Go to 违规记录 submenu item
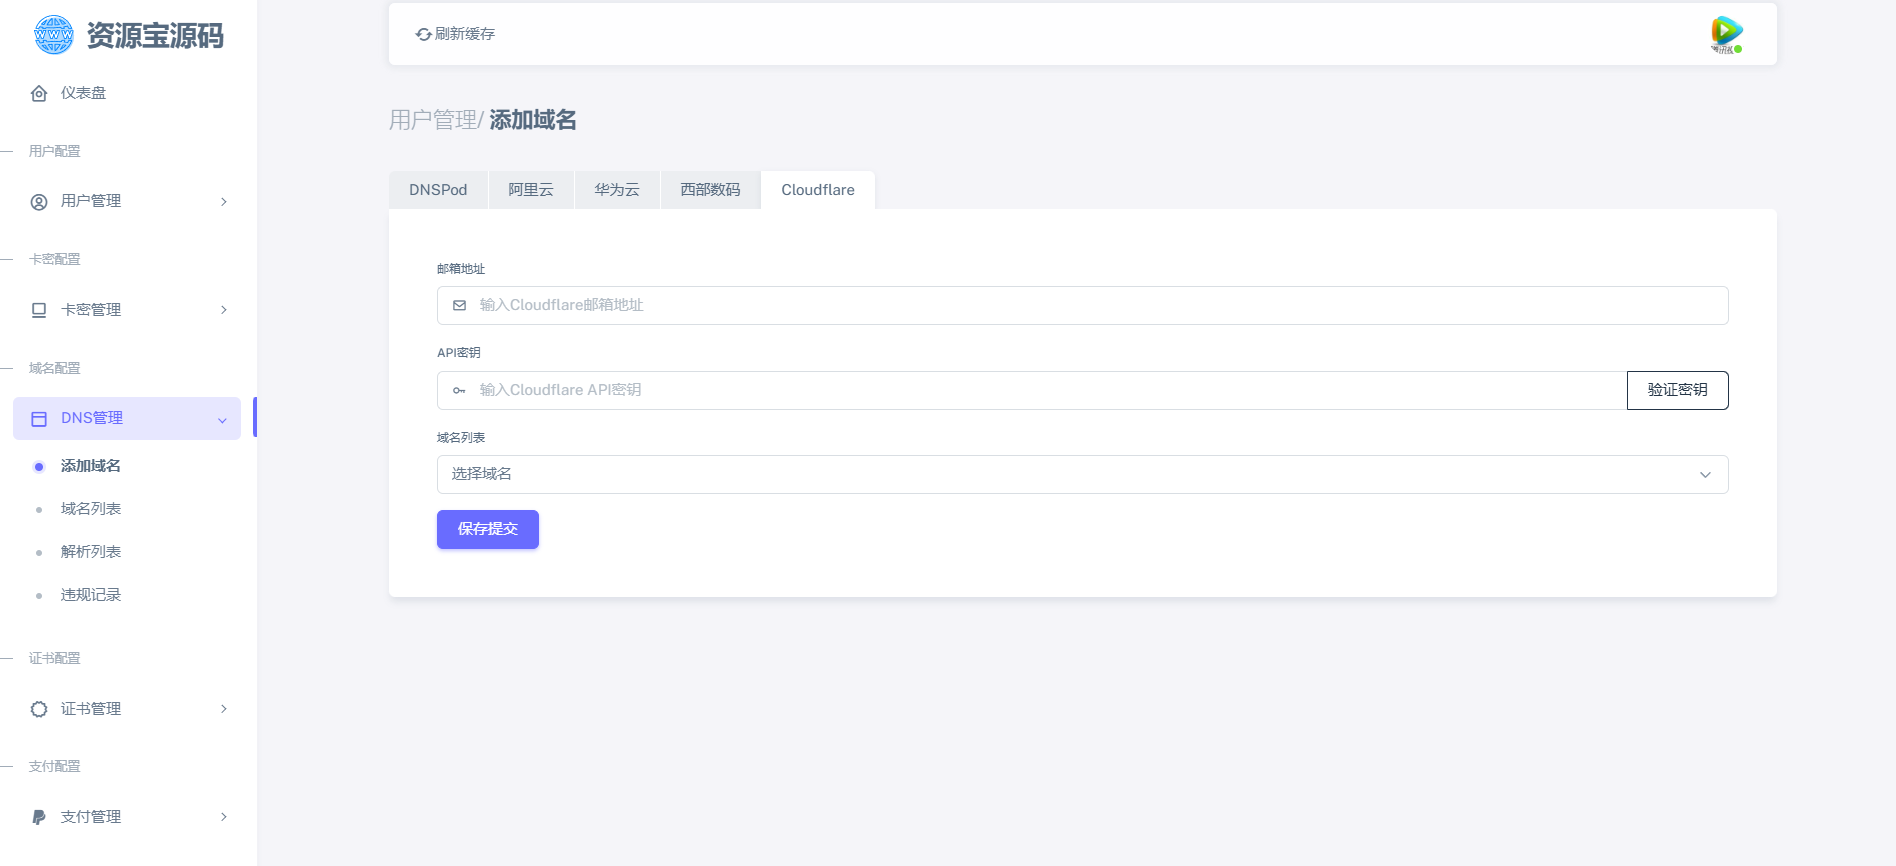 91,595
